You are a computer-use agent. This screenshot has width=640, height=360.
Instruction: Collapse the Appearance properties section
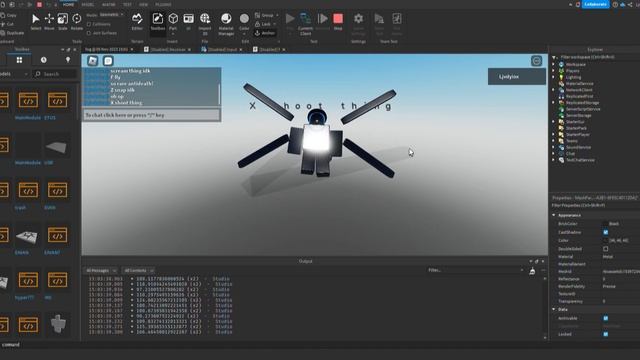pyautogui.click(x=554, y=215)
